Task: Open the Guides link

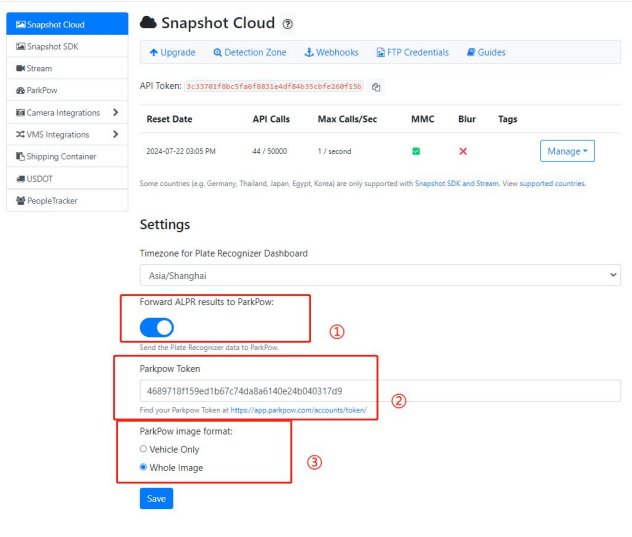Action: coord(486,52)
